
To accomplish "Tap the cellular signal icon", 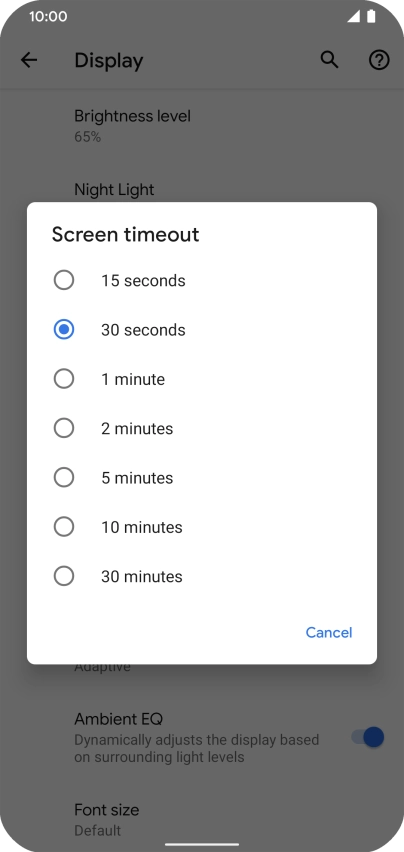I will point(354,16).
